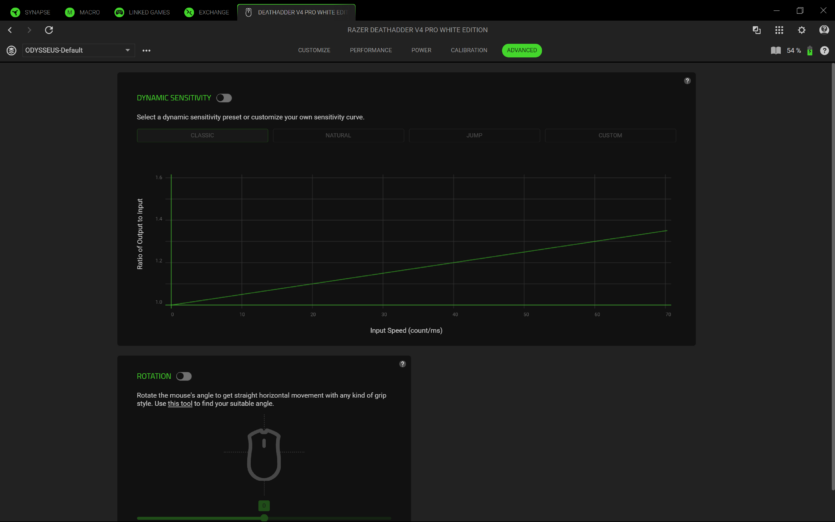Switch to the Performance tab
The height and width of the screenshot is (522, 835).
[370, 50]
